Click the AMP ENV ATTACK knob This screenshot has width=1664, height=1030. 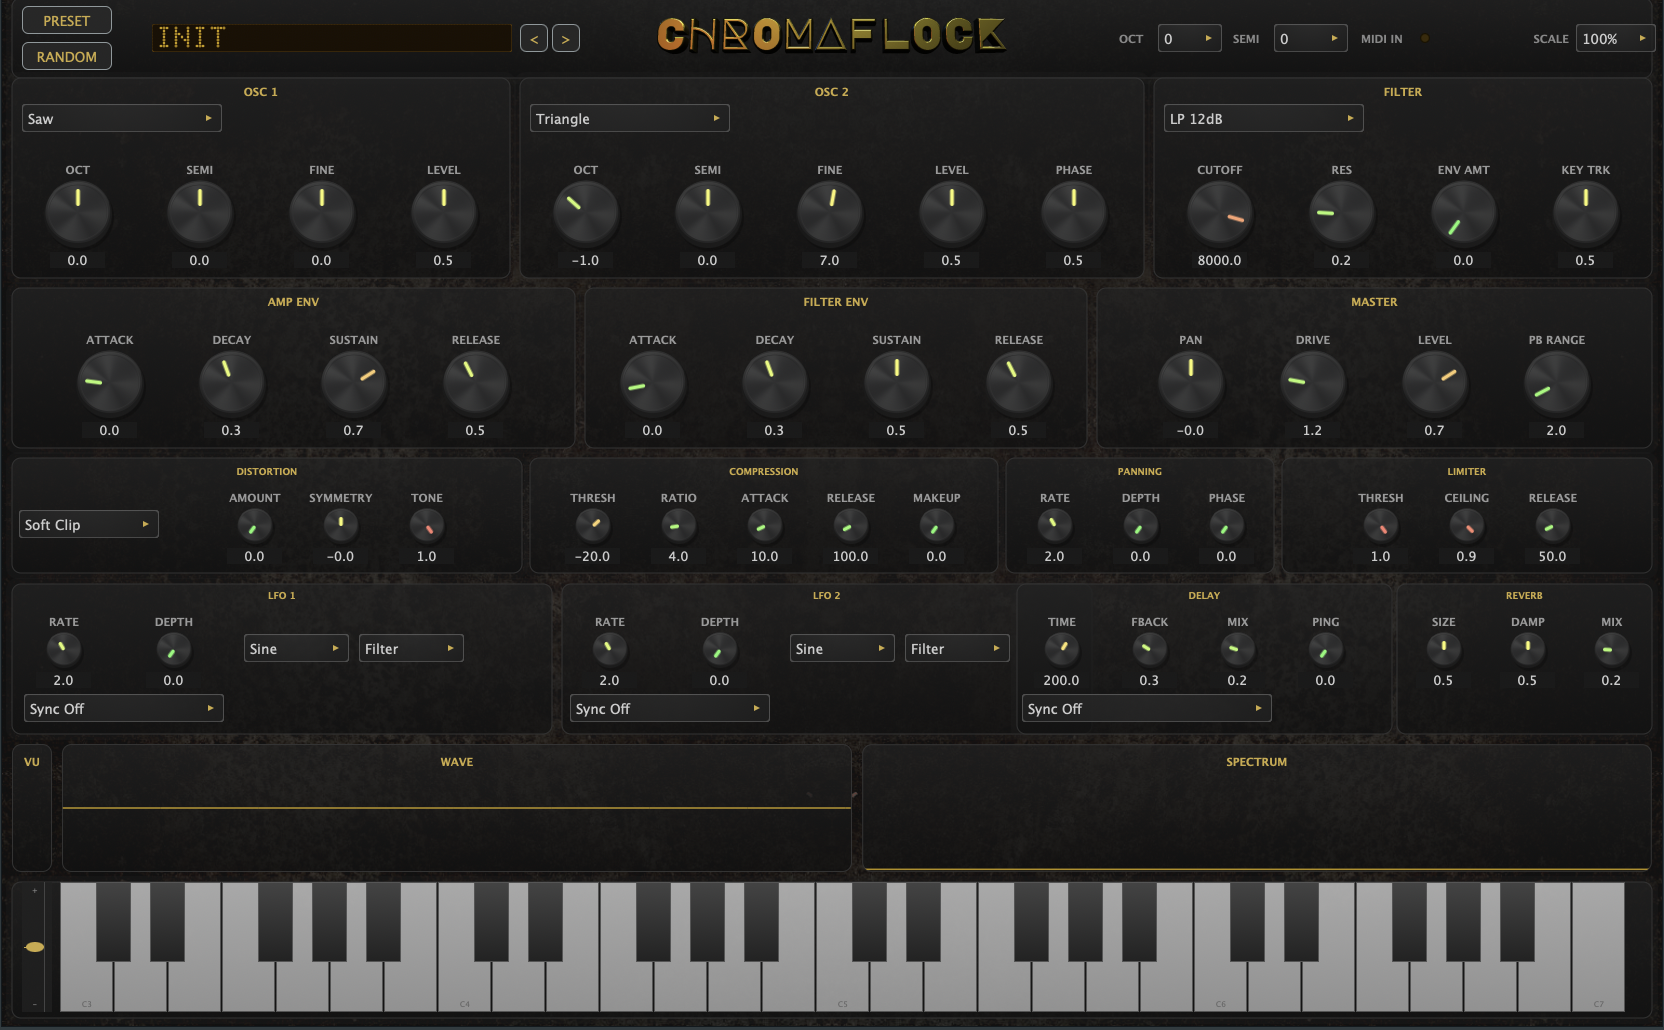pyautogui.click(x=109, y=383)
